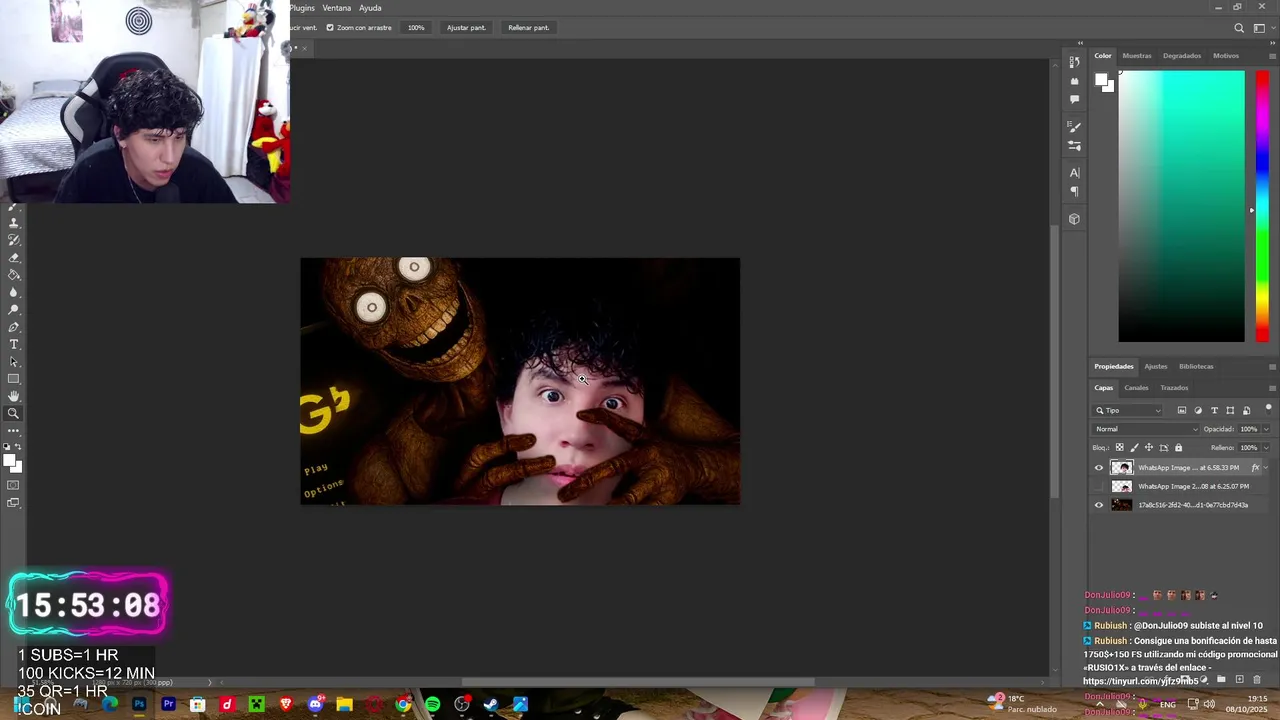Screen dimensions: 1280x720
Task: Lock layer position
Action: (1149, 448)
